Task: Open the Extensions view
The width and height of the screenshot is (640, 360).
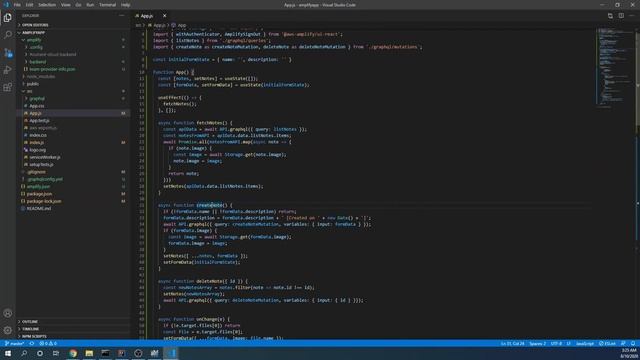Action: coord(7,87)
